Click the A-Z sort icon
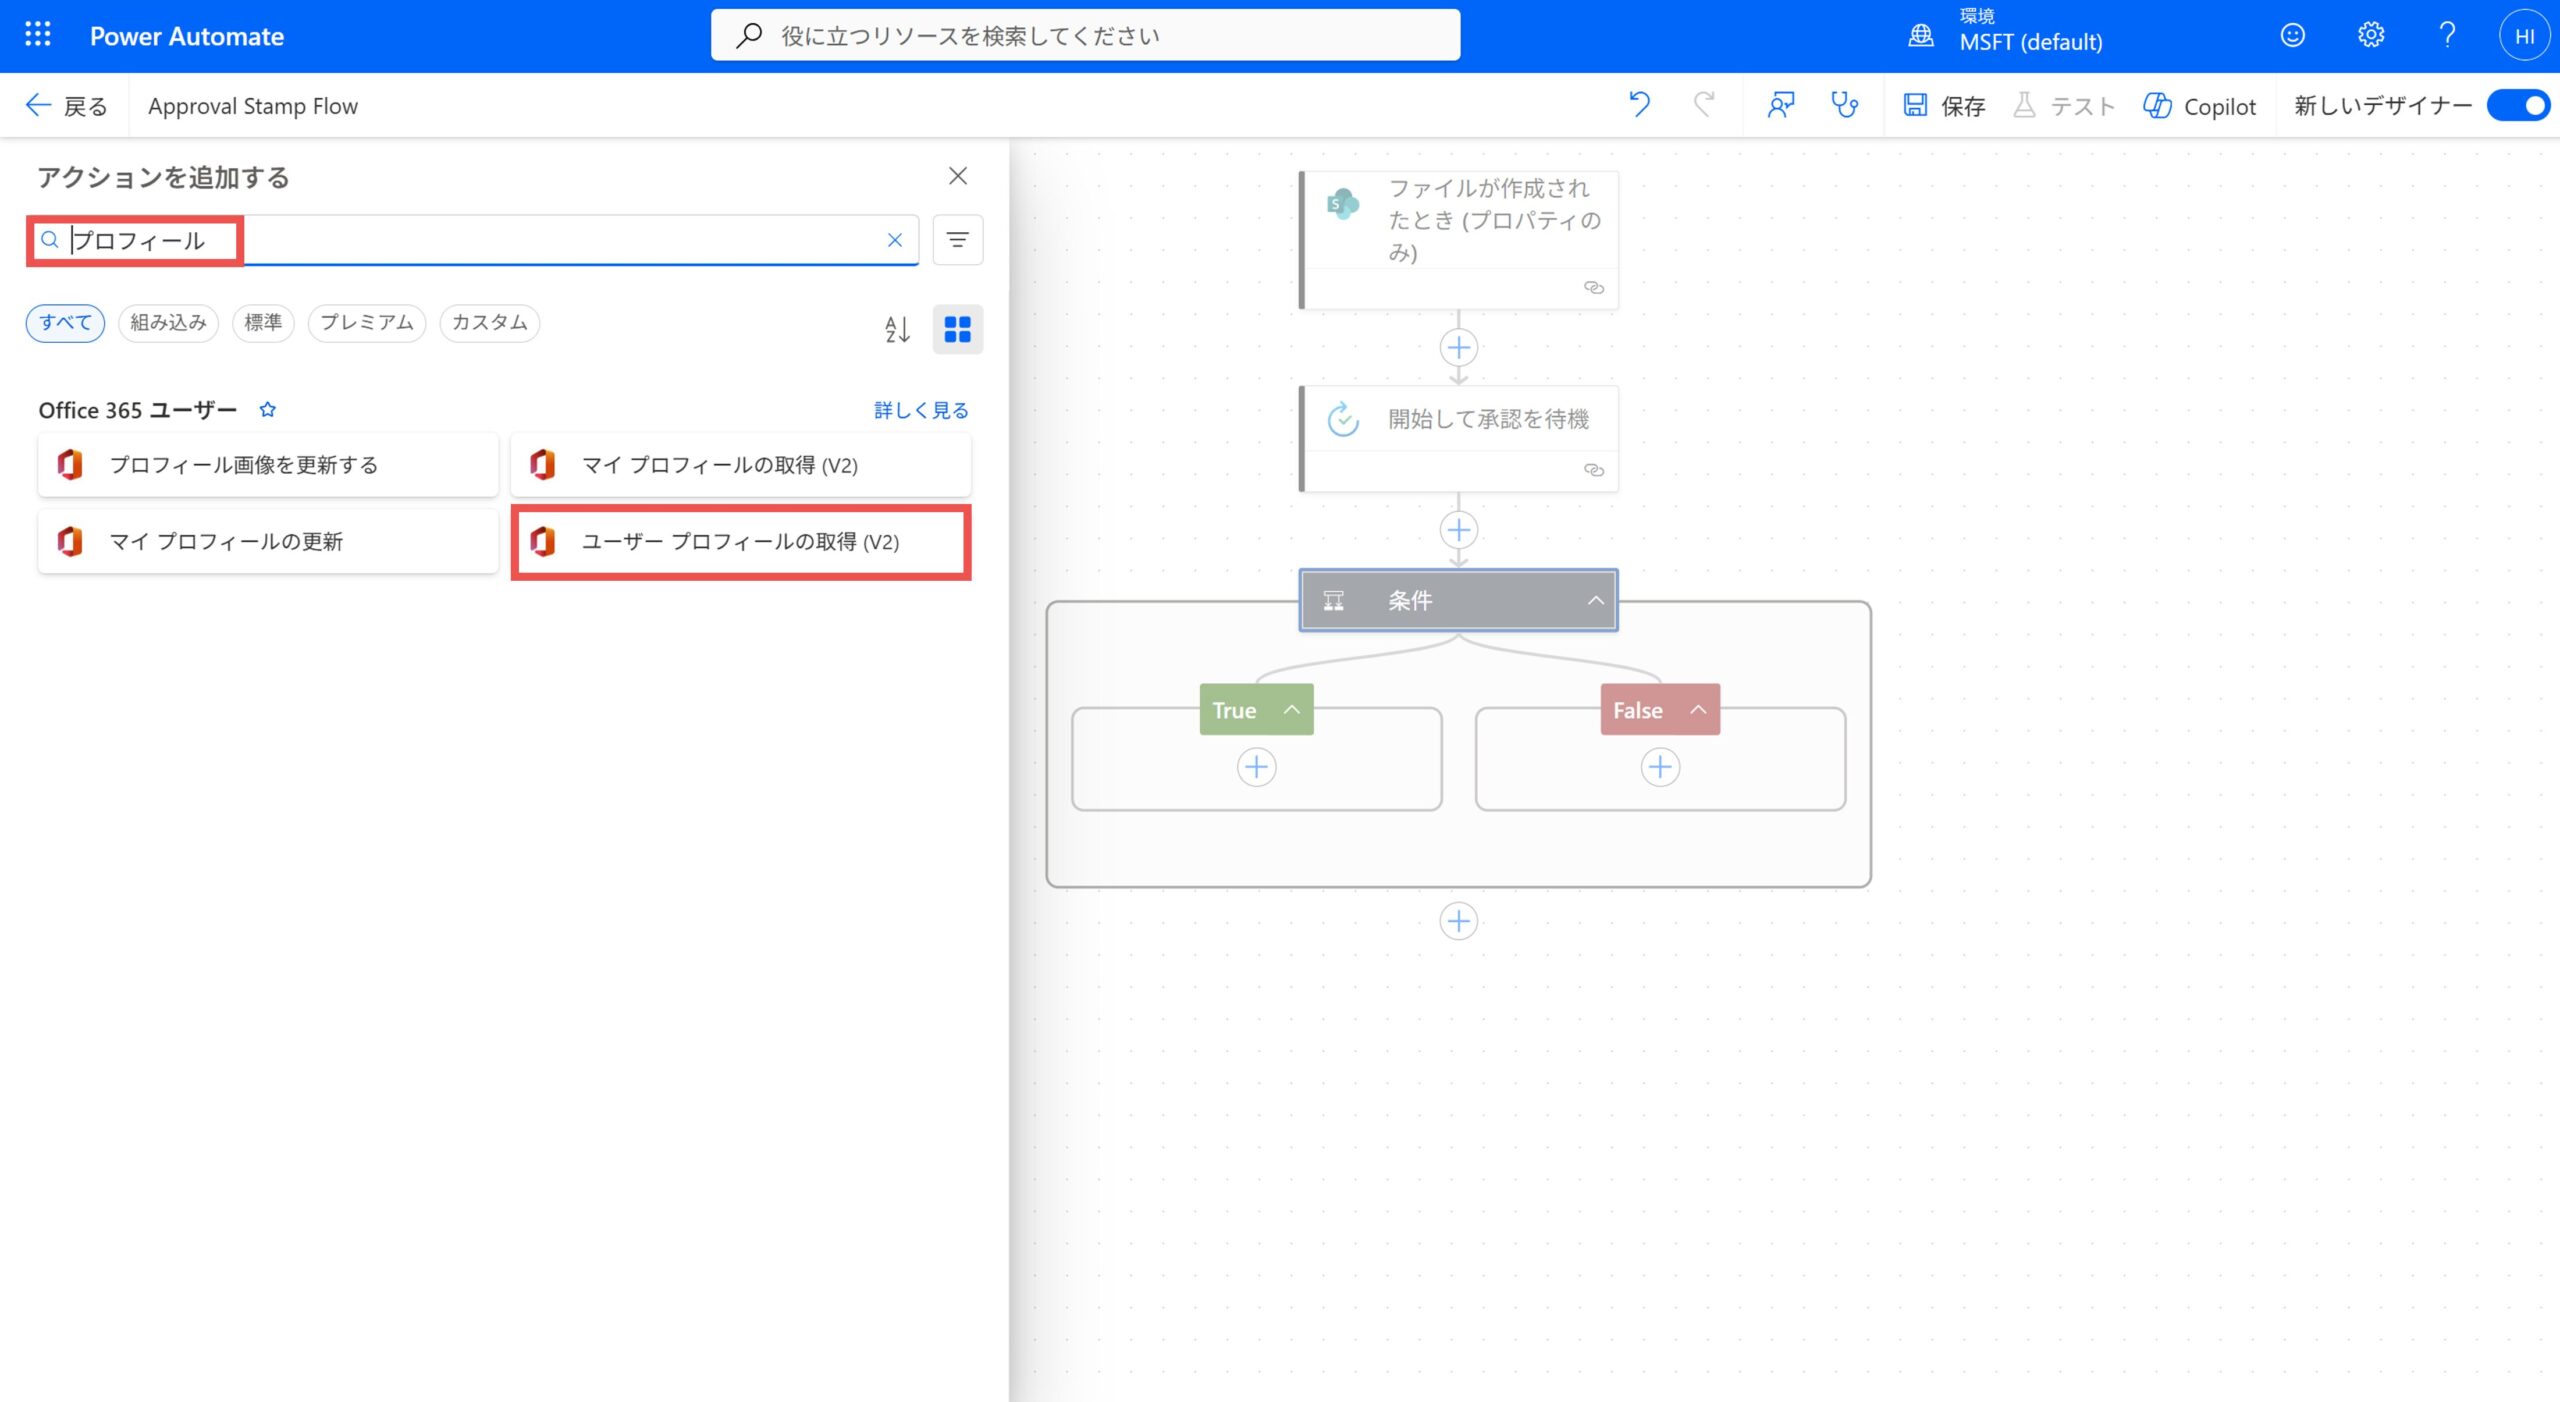The height and width of the screenshot is (1402, 2560). point(897,329)
